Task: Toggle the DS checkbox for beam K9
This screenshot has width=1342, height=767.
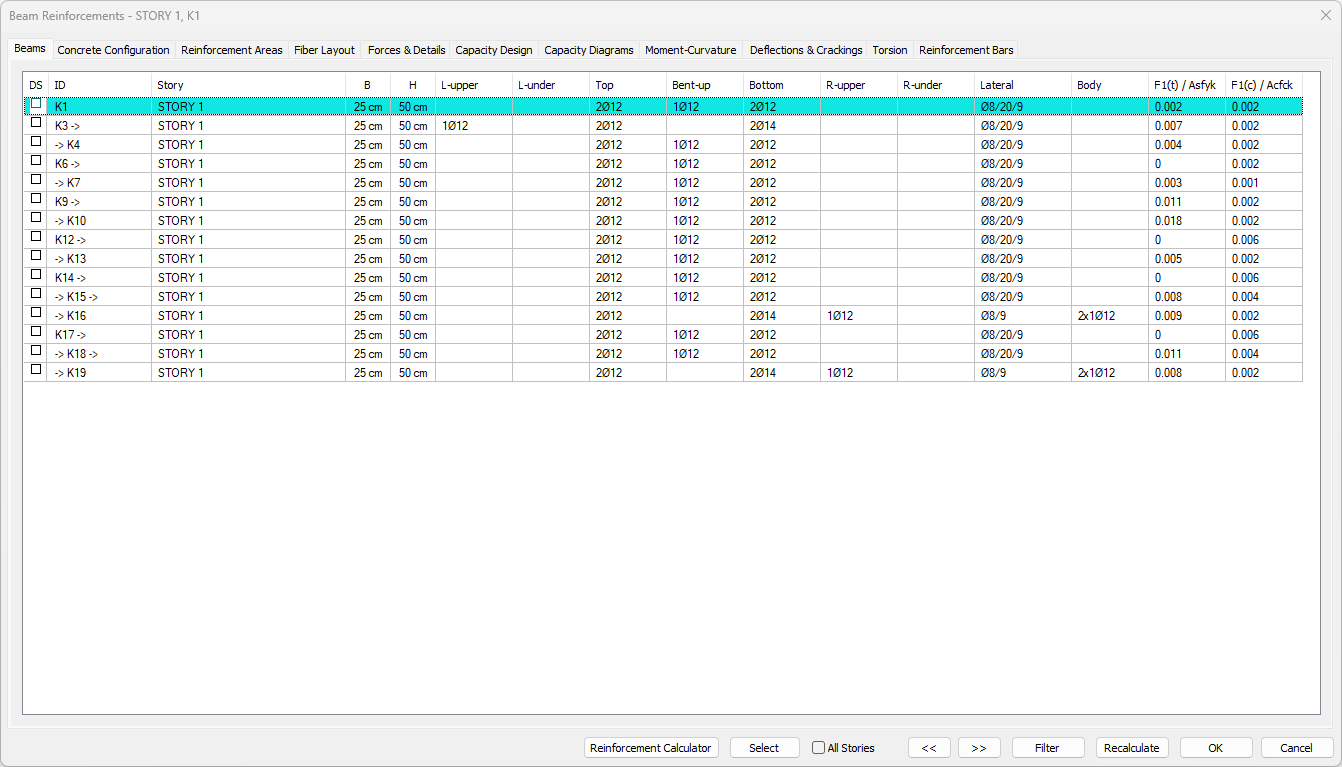Action: point(36,199)
